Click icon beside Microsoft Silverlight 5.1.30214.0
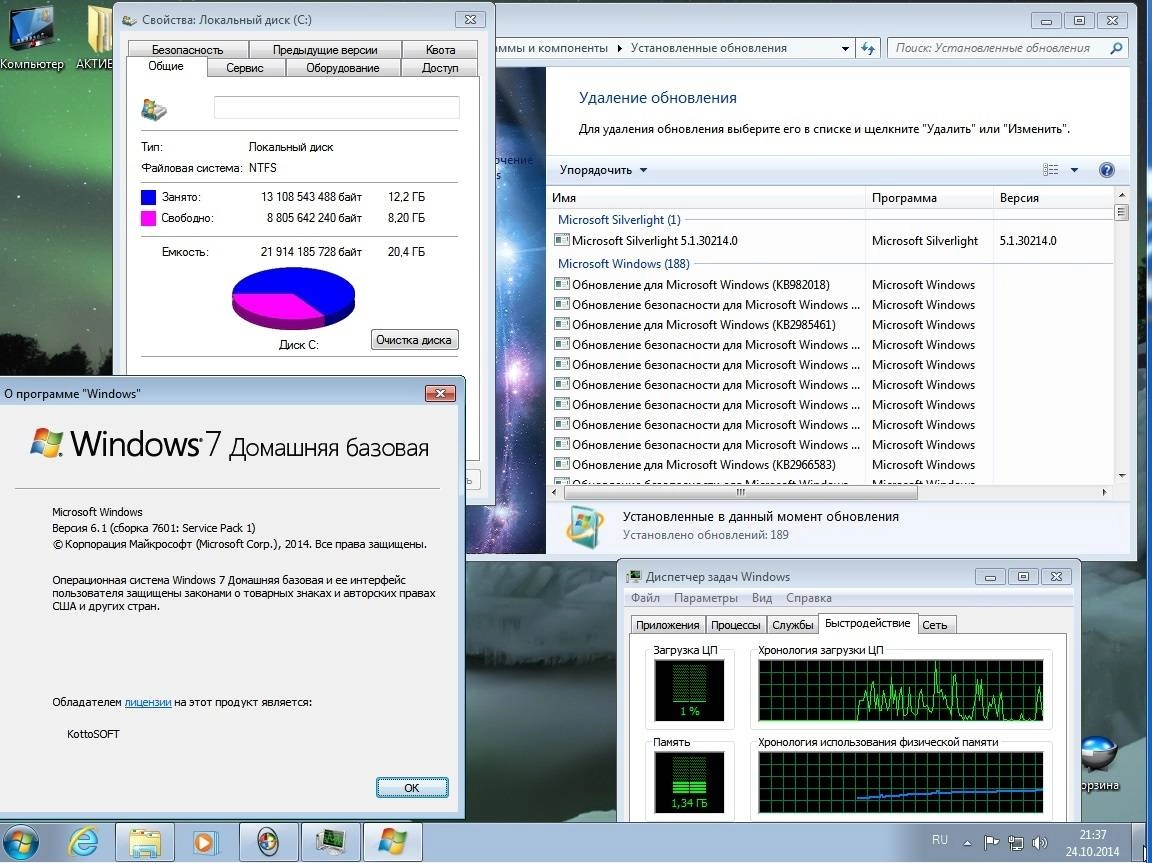 tap(561, 240)
